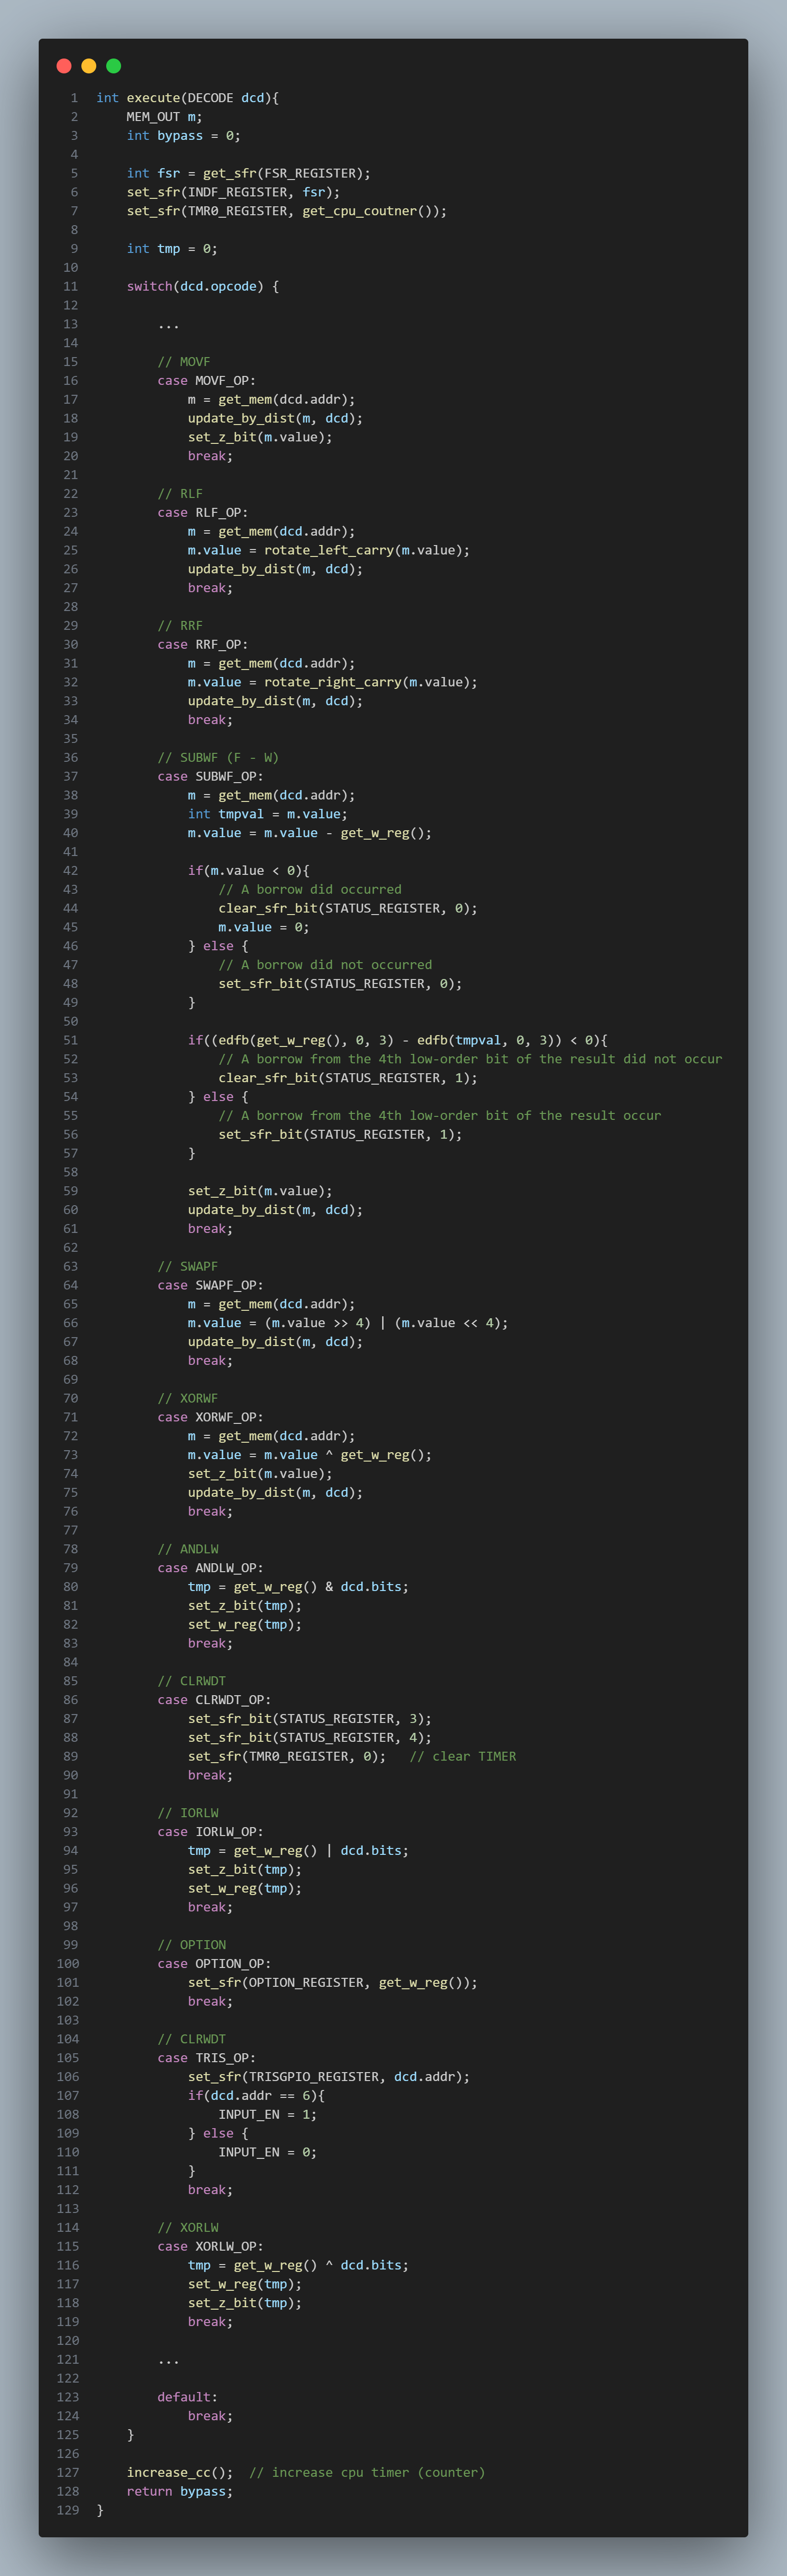Click the "int execute(DECODE dcd){" line
787x2576 pixels.
[x=188, y=98]
